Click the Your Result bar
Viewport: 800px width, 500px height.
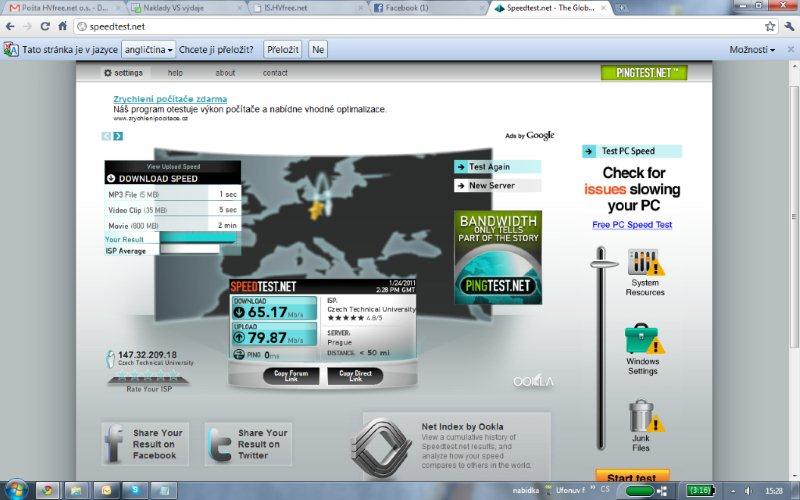pos(198,238)
